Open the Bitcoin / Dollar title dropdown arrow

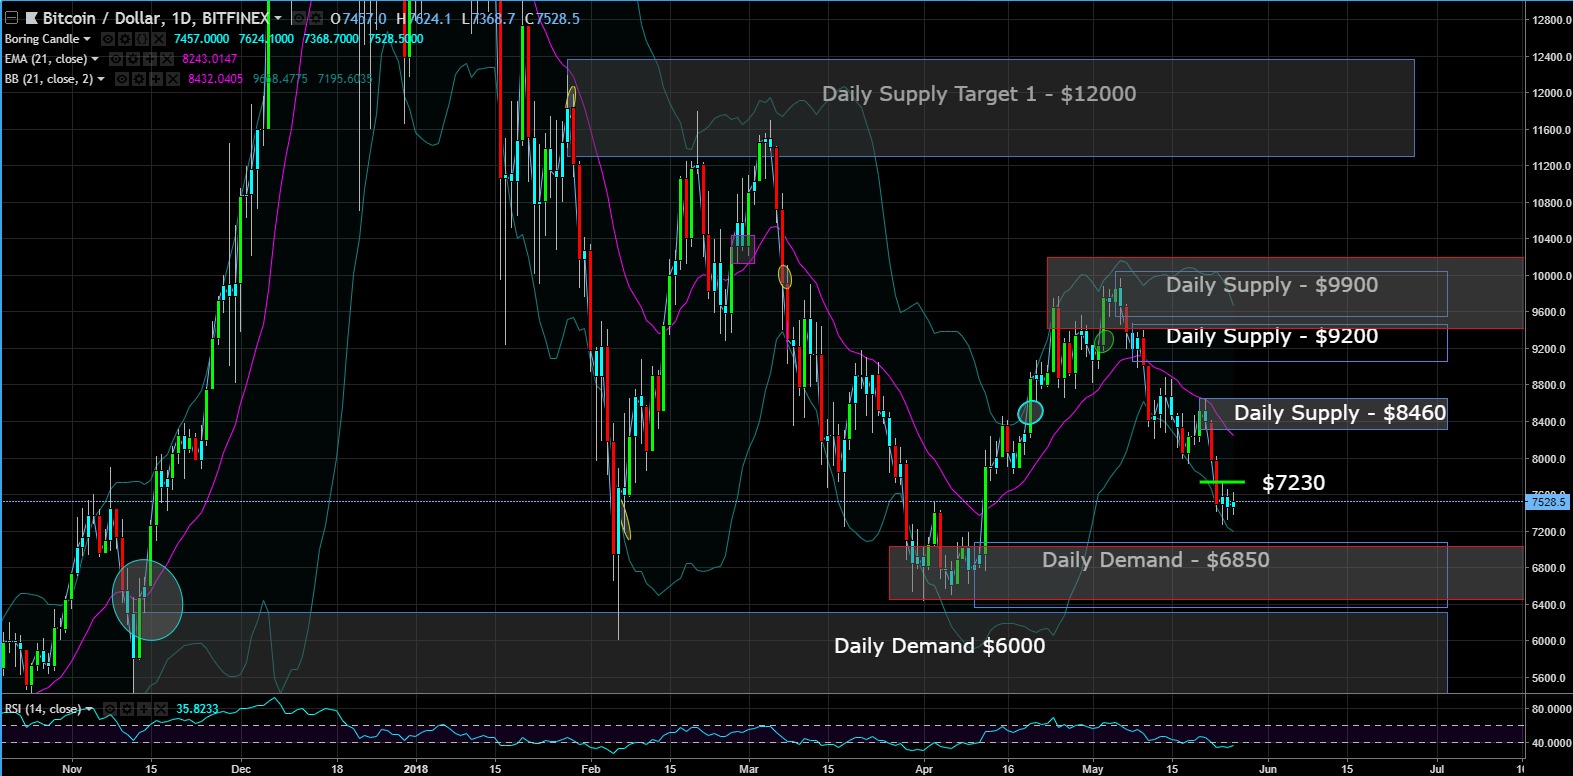click(278, 19)
